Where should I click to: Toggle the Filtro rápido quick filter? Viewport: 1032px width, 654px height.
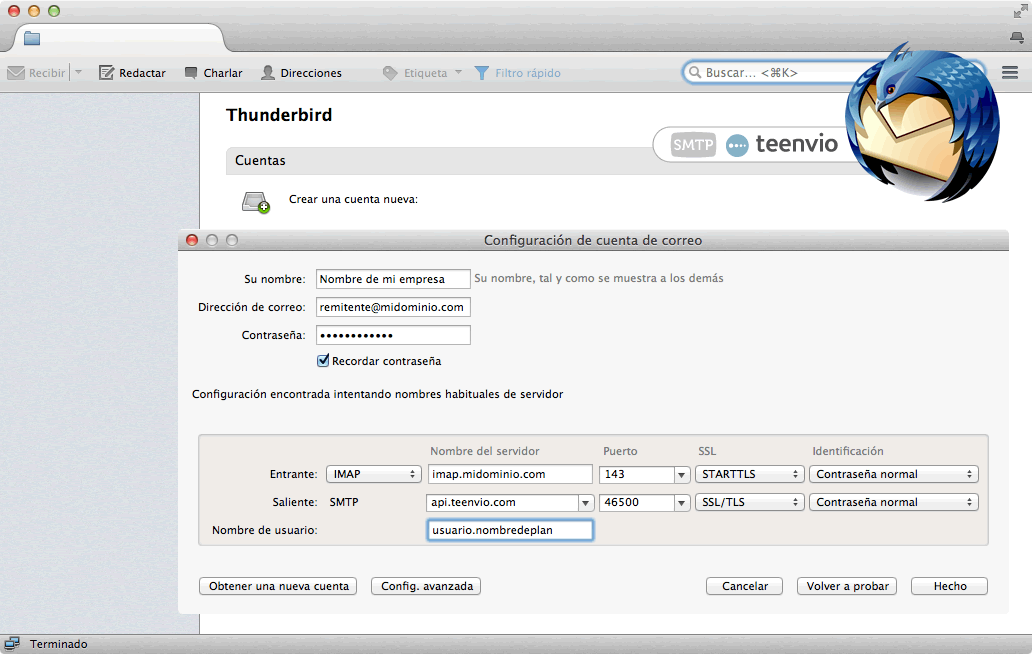coord(517,73)
